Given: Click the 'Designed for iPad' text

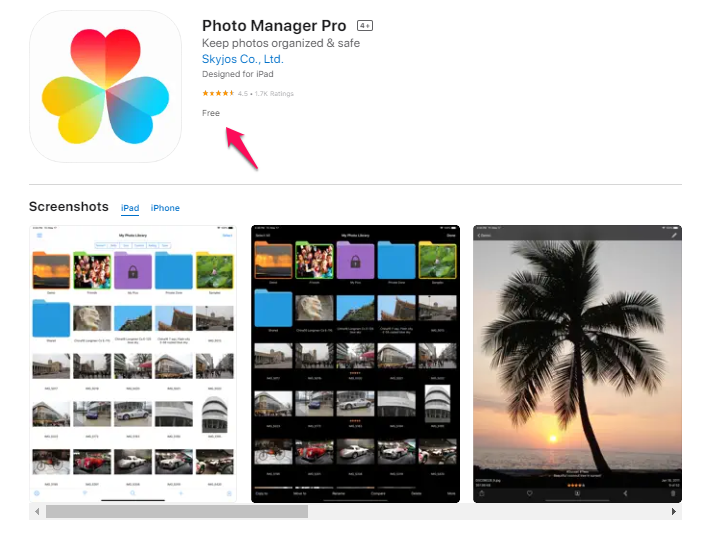Looking at the screenshot, I should 237,74.
